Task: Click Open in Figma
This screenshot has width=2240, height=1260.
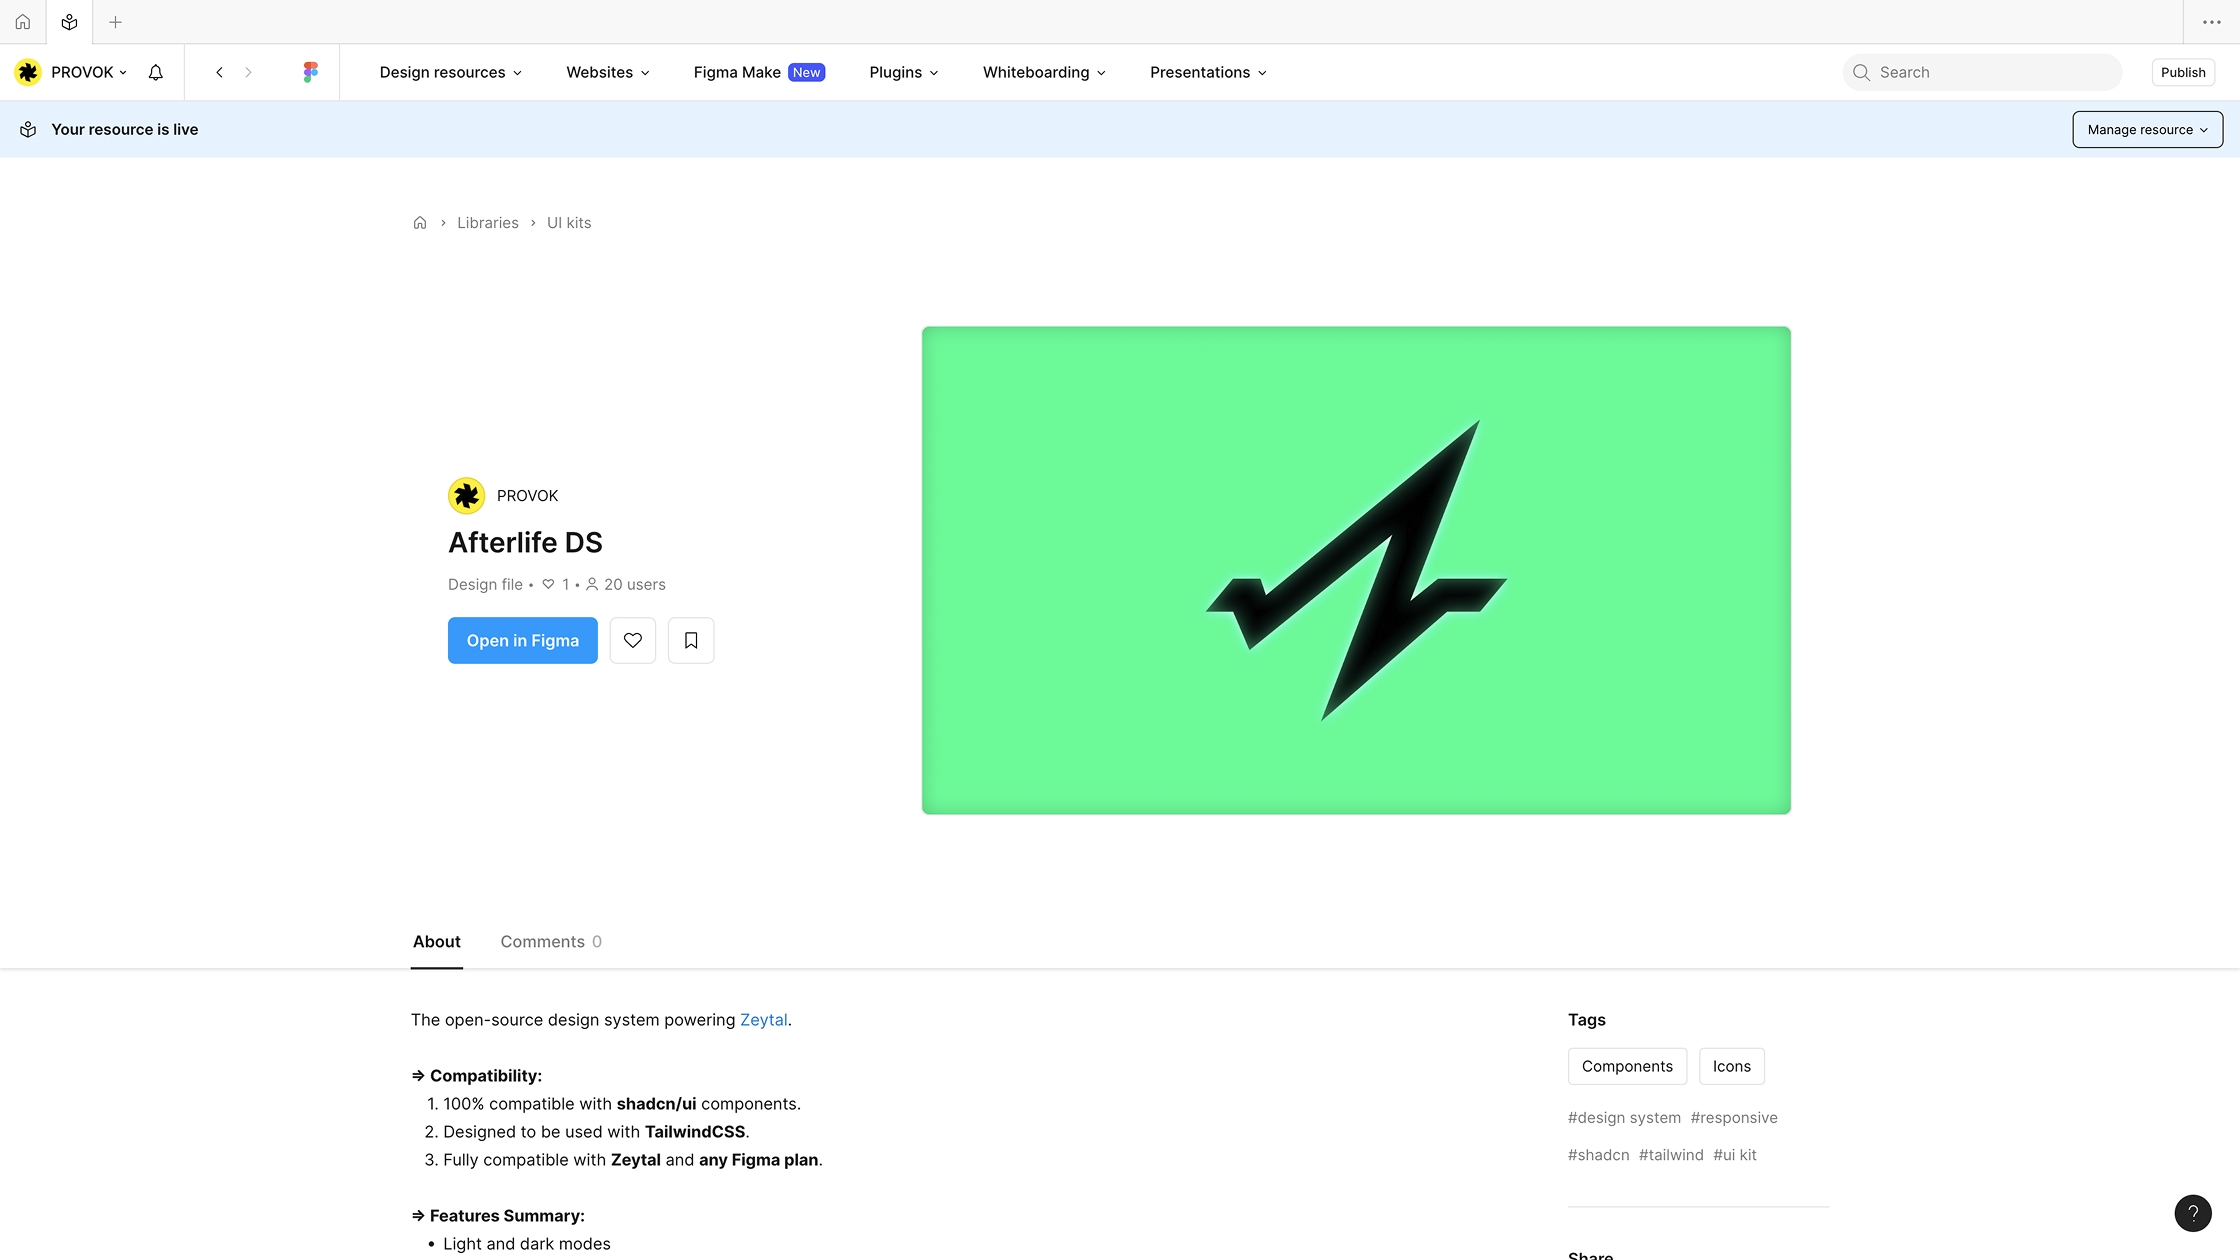Action: click(x=522, y=640)
